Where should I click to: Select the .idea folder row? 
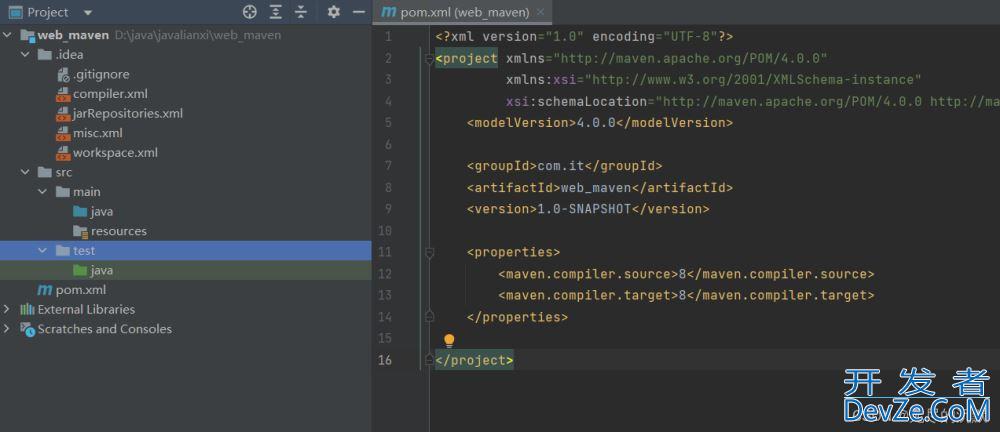[x=186, y=55]
